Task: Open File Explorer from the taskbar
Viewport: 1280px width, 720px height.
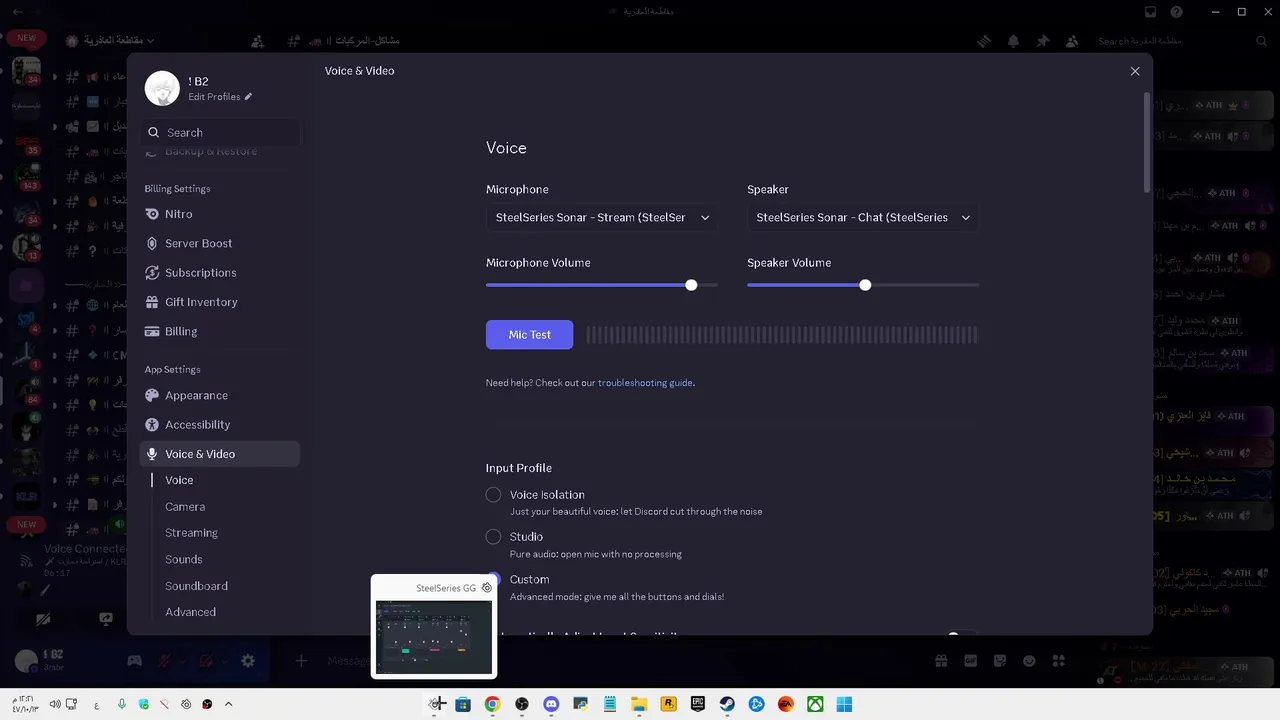Action: click(639, 704)
